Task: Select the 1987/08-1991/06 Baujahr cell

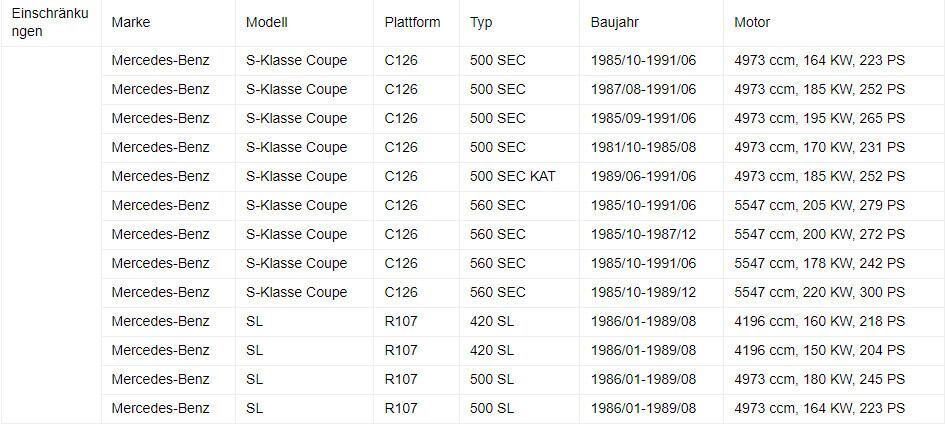Action: [x=643, y=89]
